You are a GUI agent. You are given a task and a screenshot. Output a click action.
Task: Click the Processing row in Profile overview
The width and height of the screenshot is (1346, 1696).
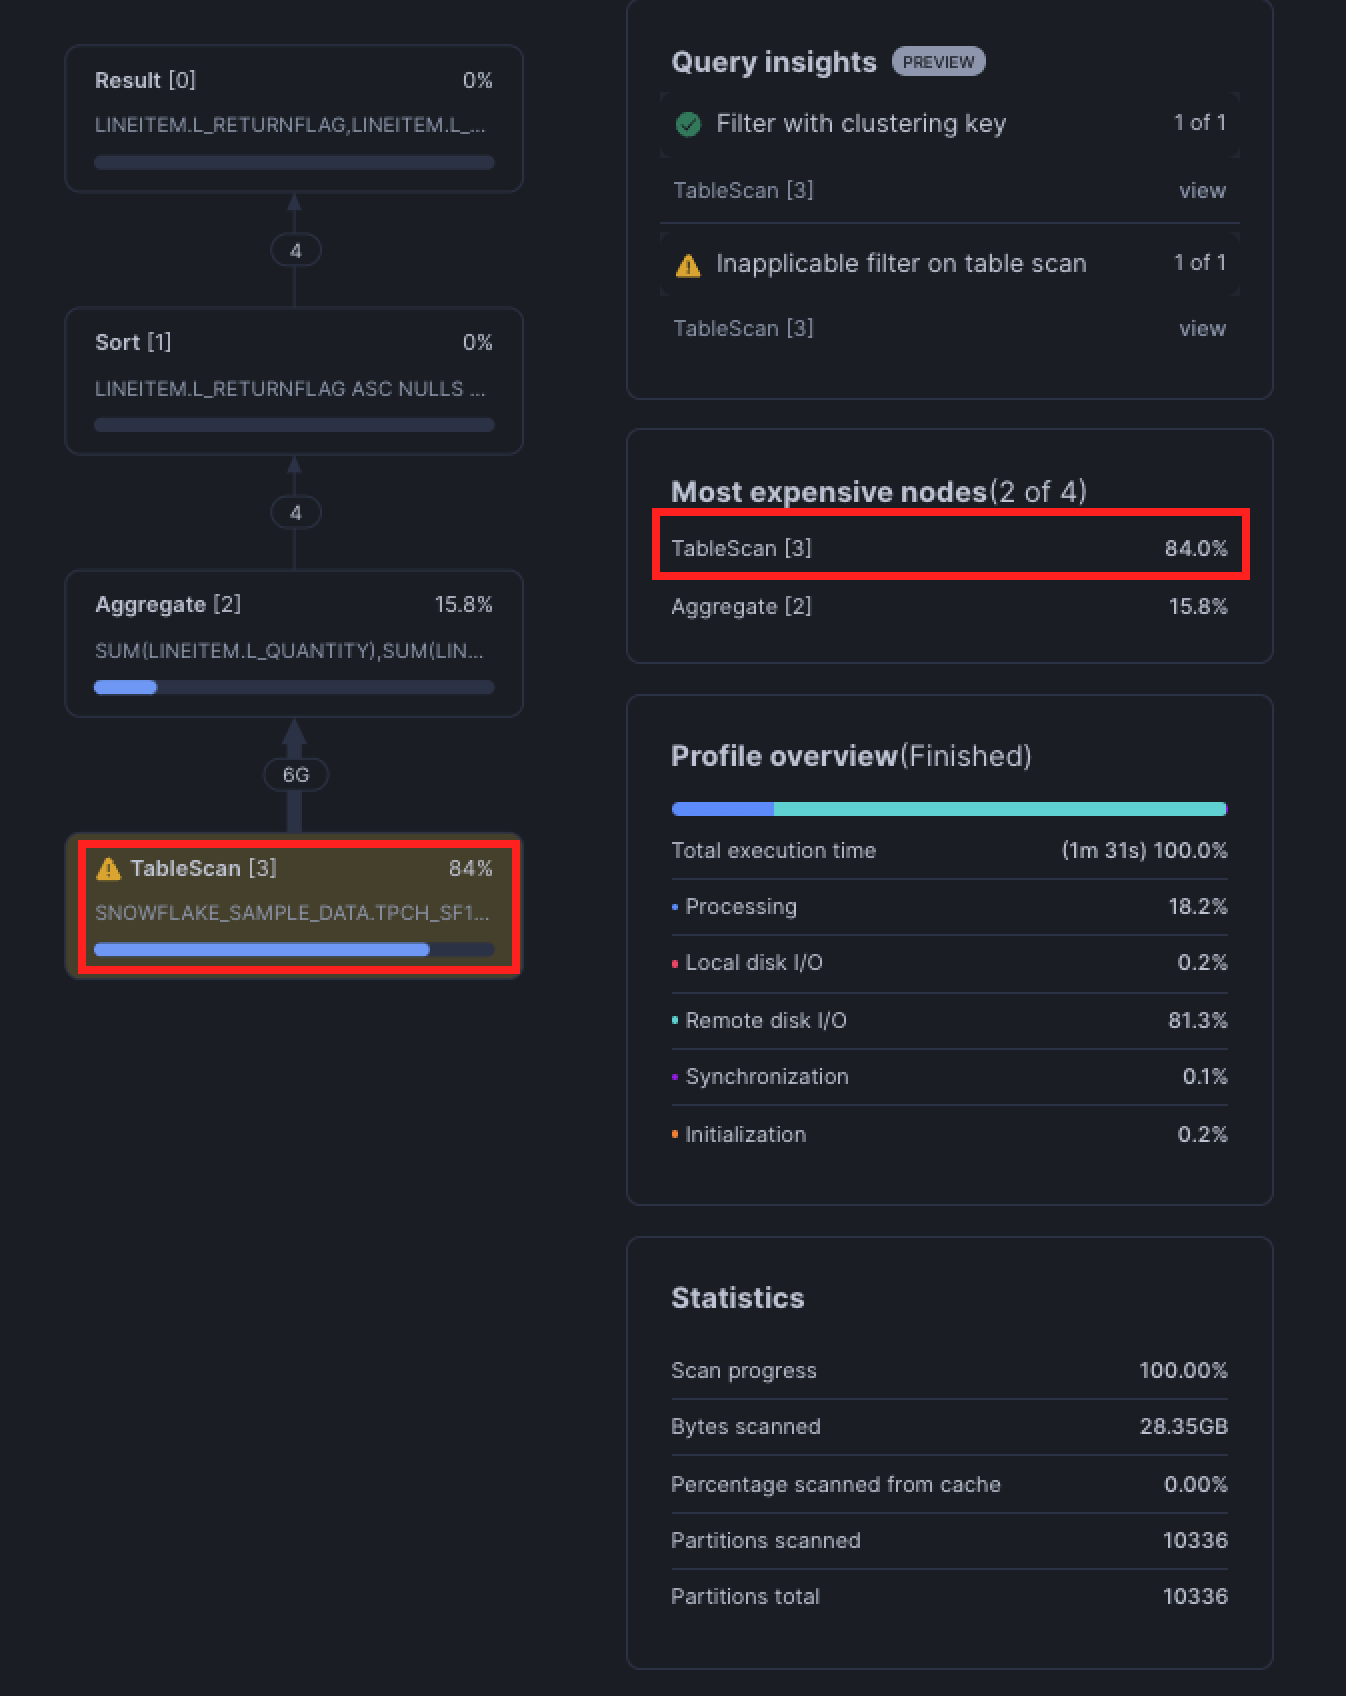click(x=949, y=907)
